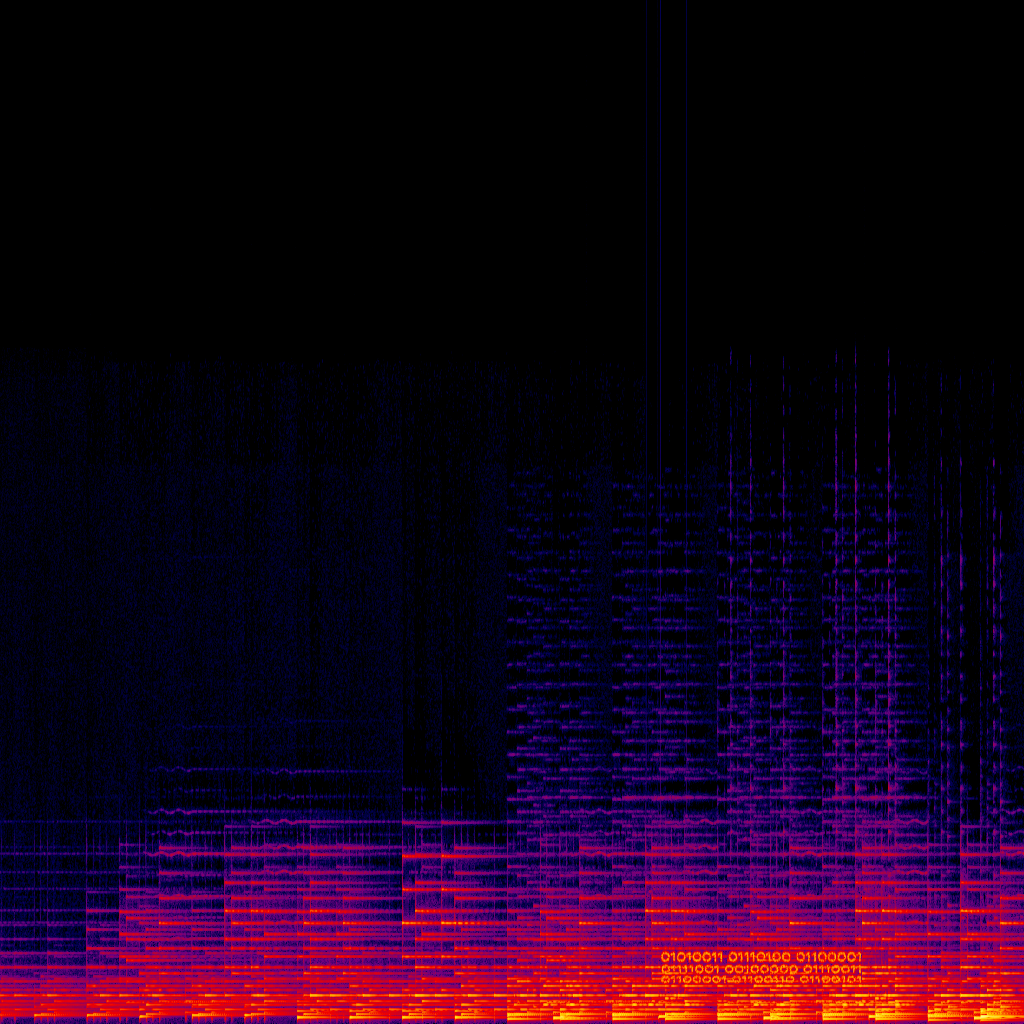
Task: Click the tallest vertical spike reaching the top edge
Action: [687, 150]
